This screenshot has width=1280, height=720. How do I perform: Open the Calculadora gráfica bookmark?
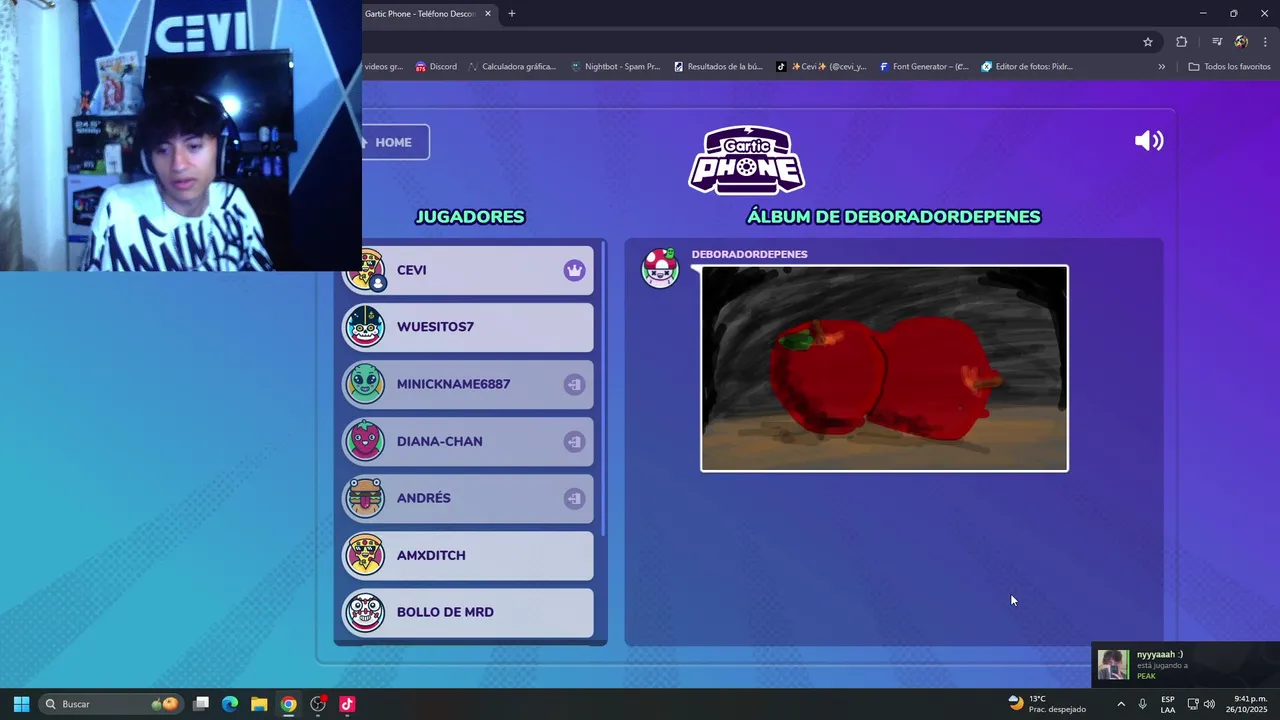coord(511,67)
